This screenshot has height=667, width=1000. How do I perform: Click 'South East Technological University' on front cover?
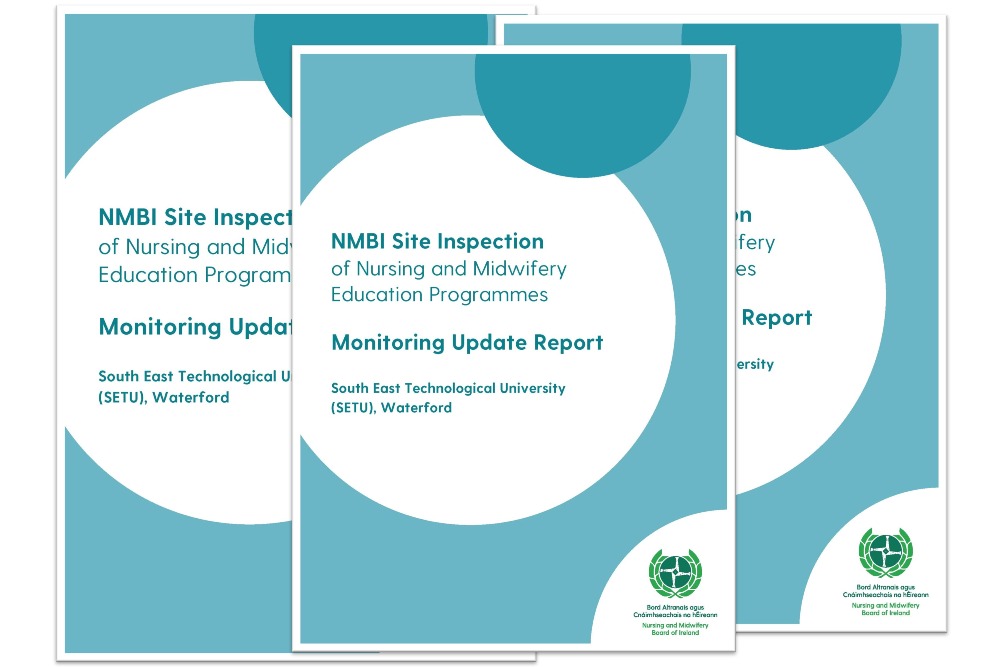coord(448,388)
